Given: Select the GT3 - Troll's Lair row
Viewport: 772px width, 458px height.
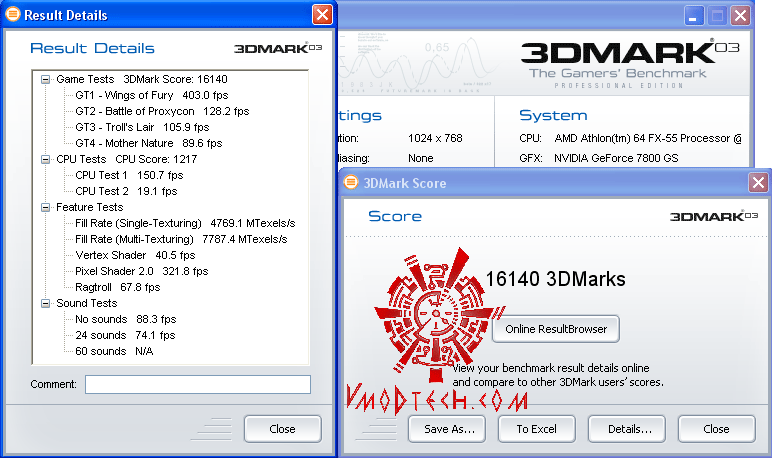Looking at the screenshot, I should (142, 127).
